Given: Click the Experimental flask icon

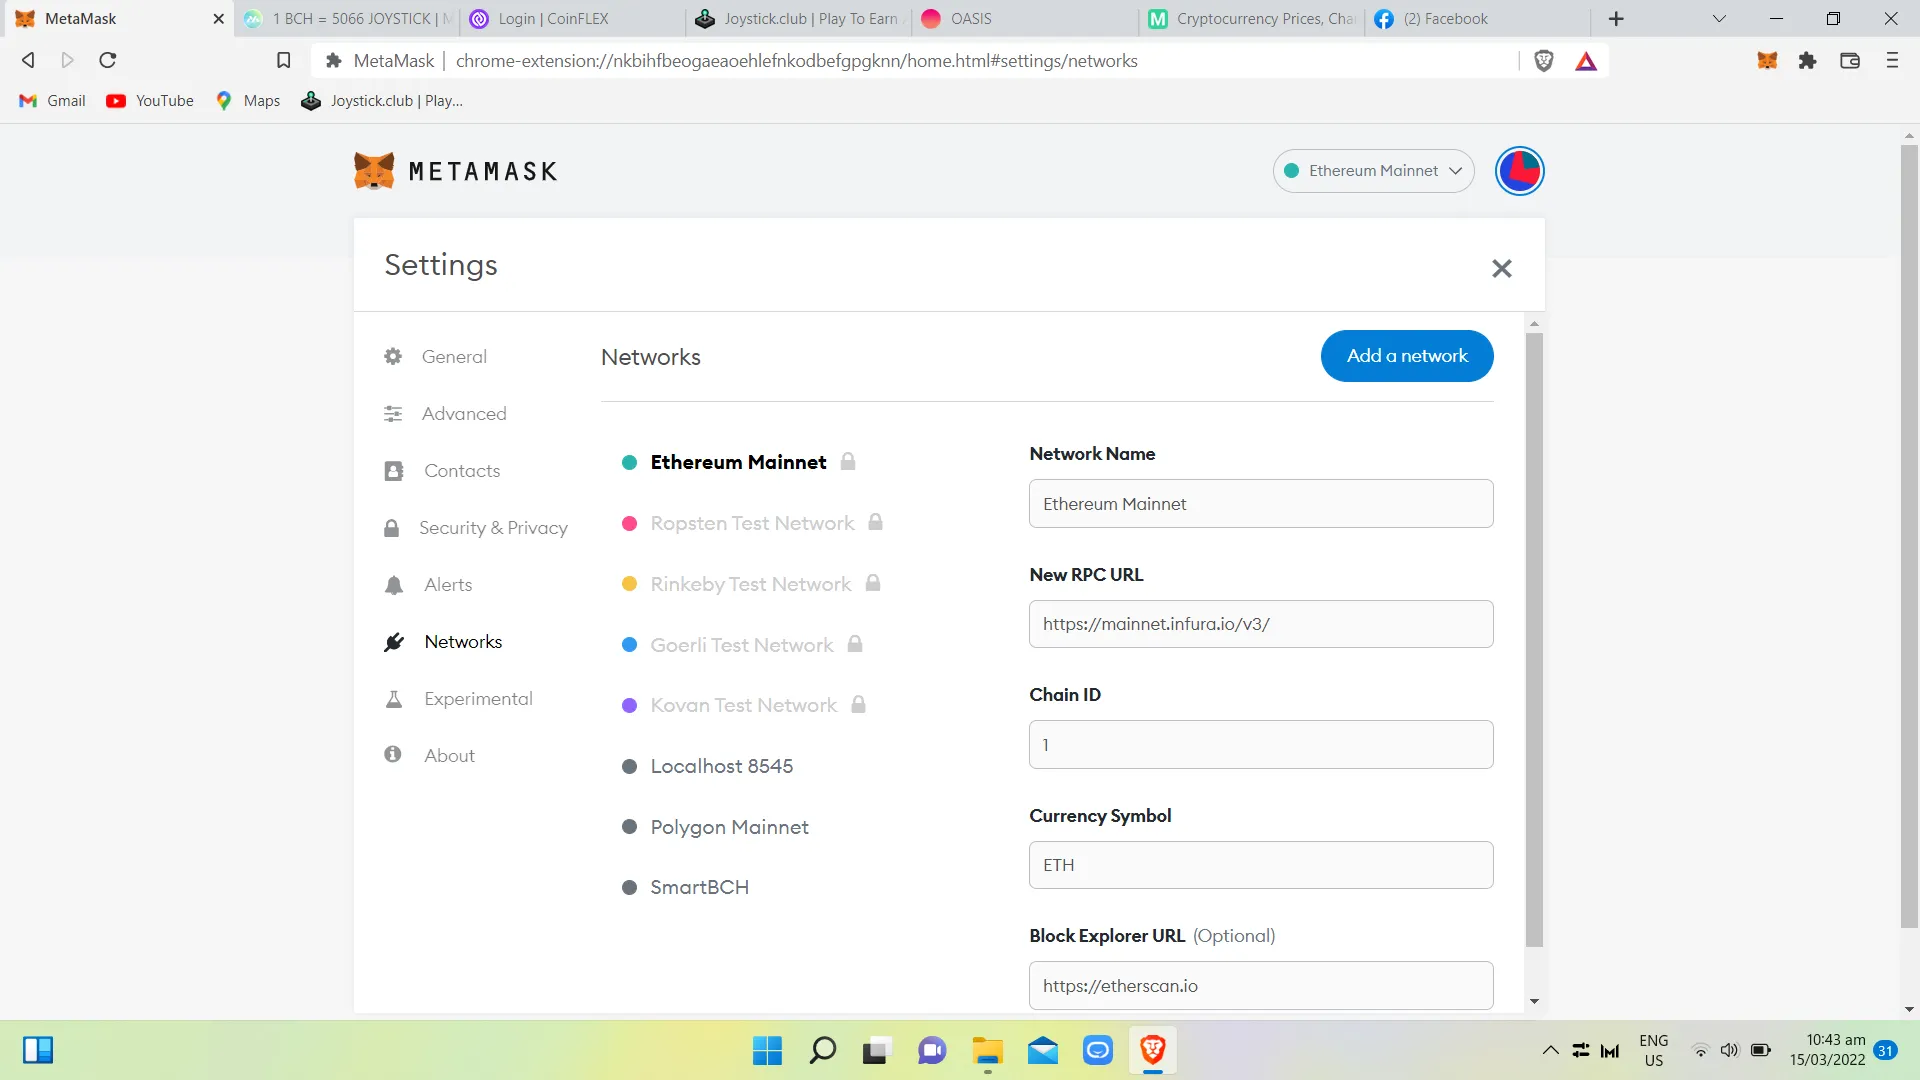Looking at the screenshot, I should point(394,699).
